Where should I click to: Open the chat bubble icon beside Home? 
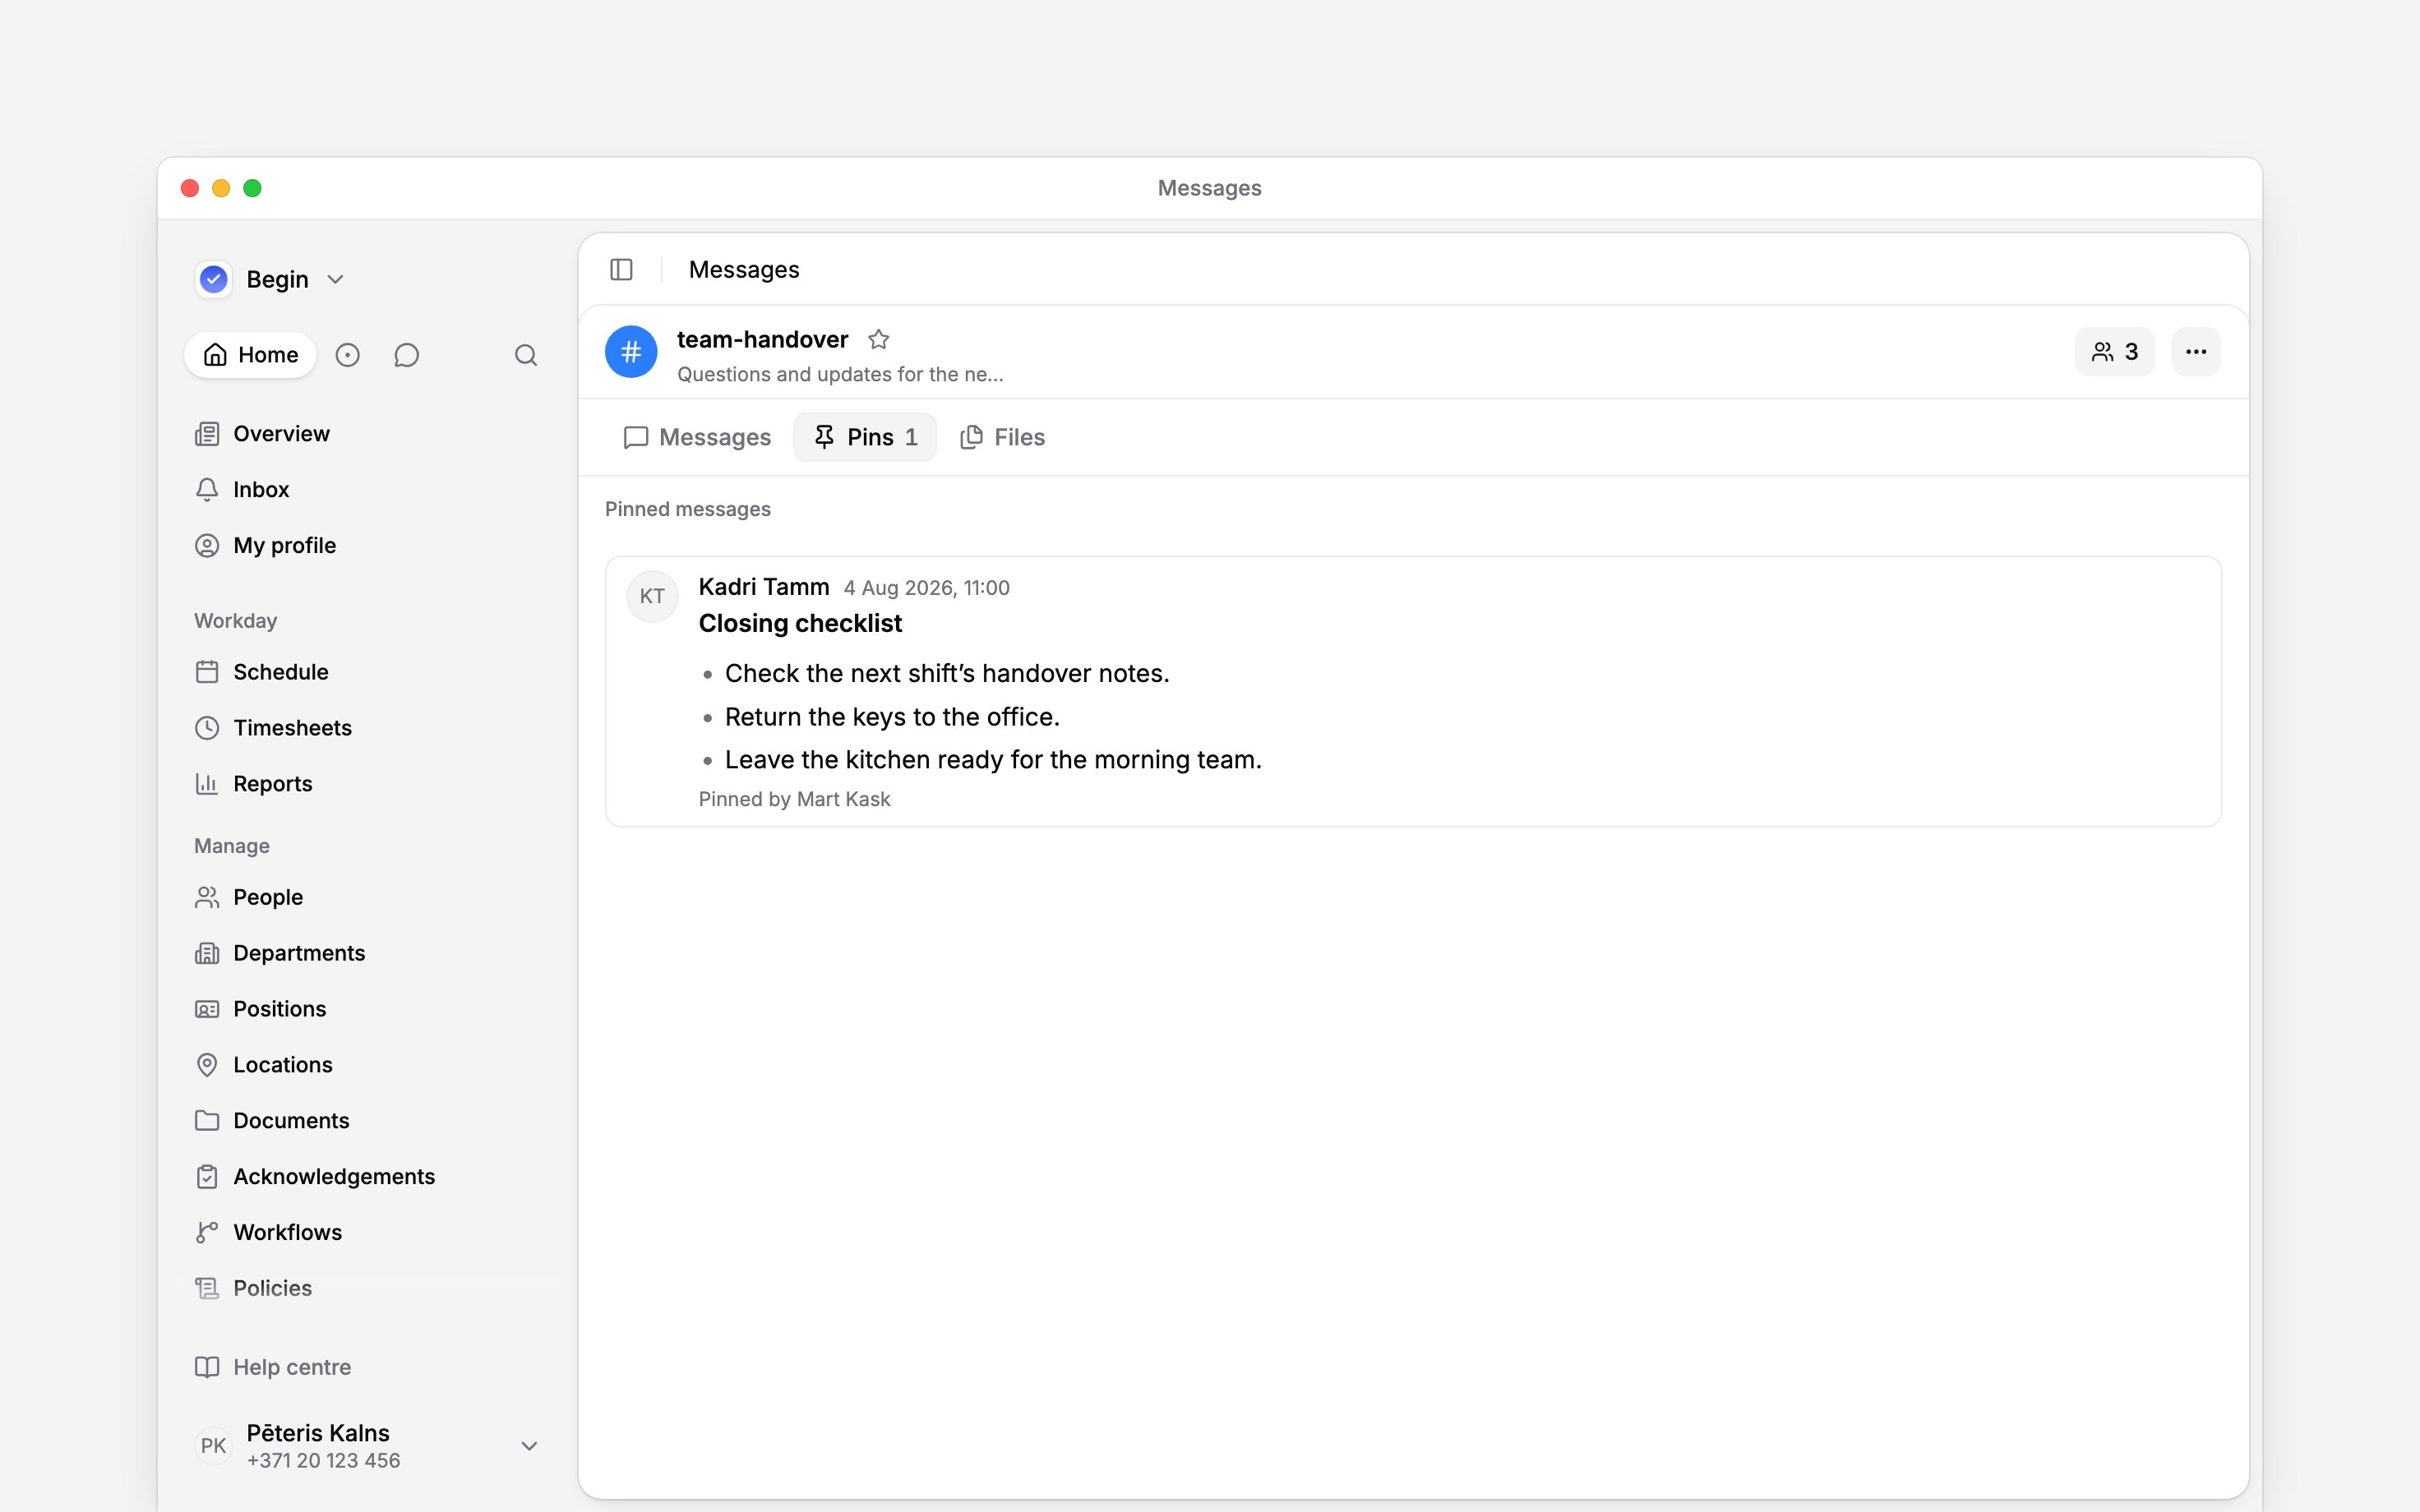tap(406, 355)
